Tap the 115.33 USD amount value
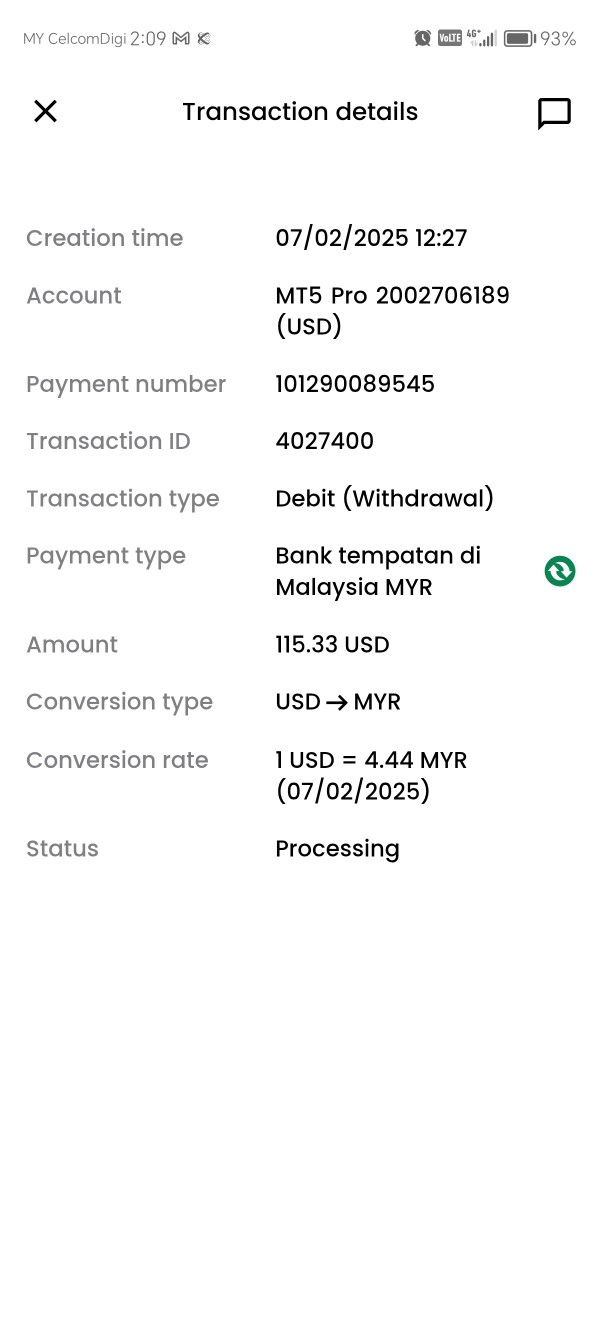Viewport: 600px width, 1326px height. pyautogui.click(x=332, y=645)
